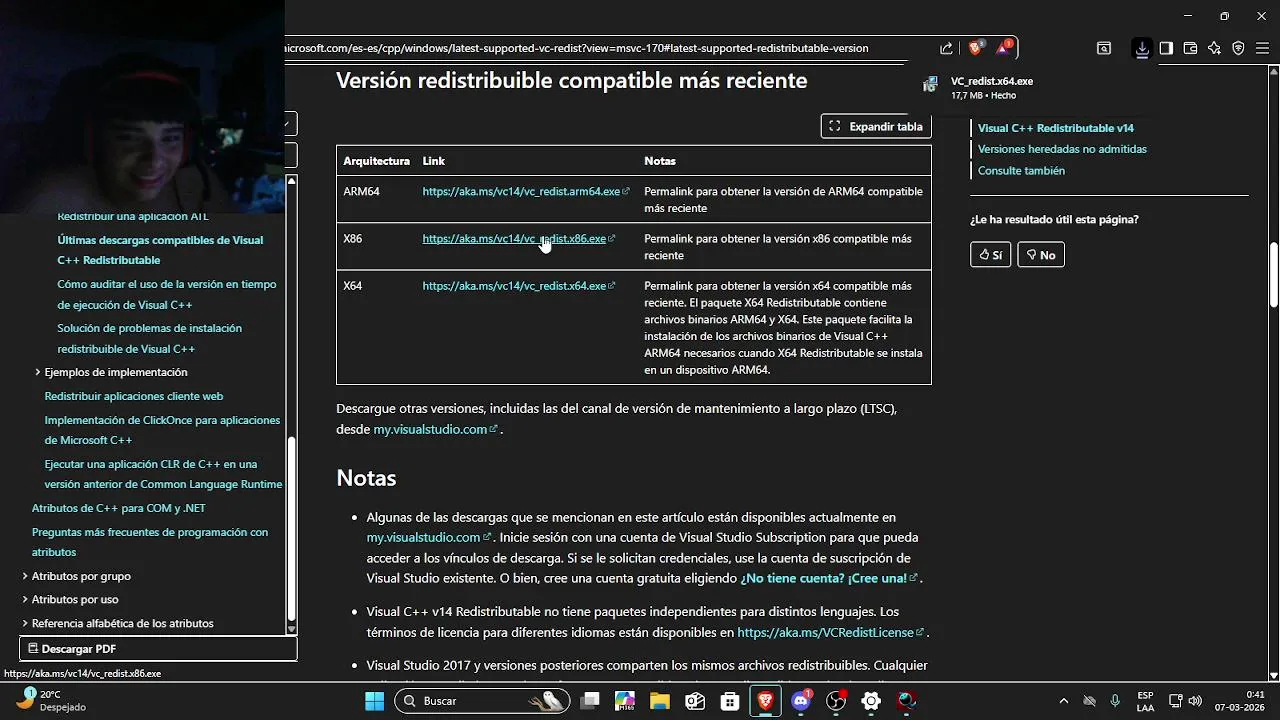The height and width of the screenshot is (720, 1280).
Task: Click the Notas column header
Action: [x=660, y=161]
